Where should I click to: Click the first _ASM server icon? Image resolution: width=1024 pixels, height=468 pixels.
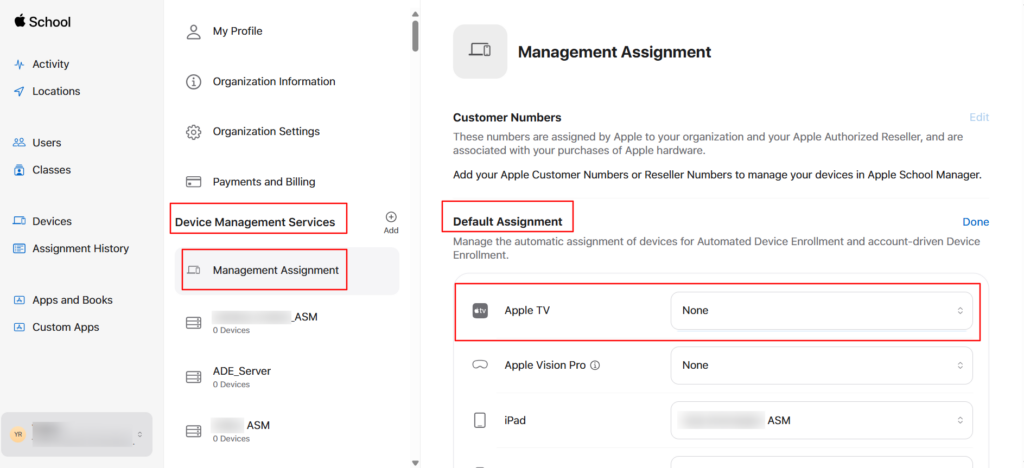click(193, 323)
